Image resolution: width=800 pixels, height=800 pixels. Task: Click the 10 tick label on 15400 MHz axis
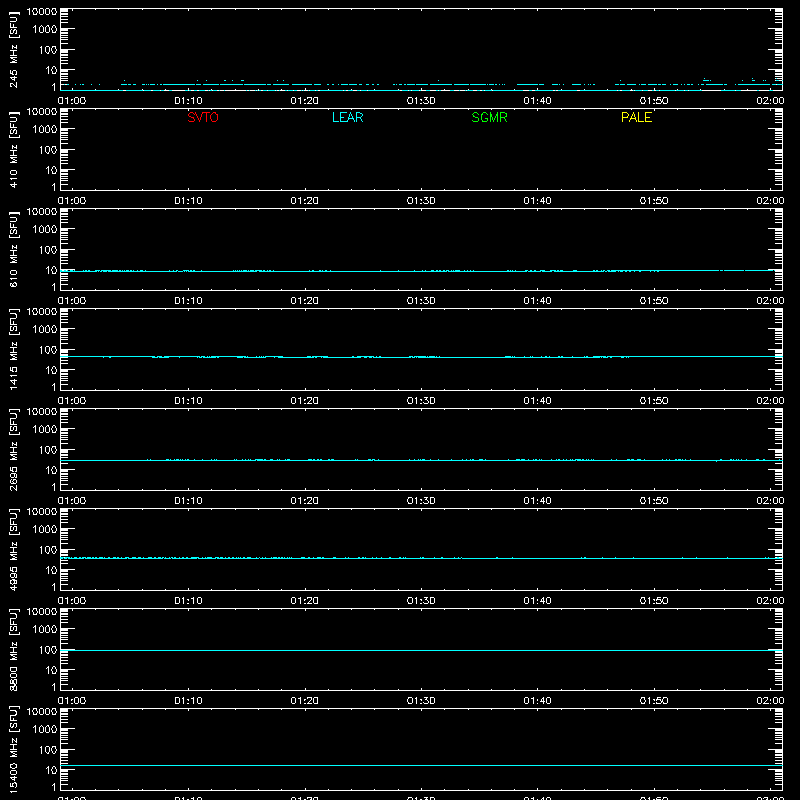point(51,770)
